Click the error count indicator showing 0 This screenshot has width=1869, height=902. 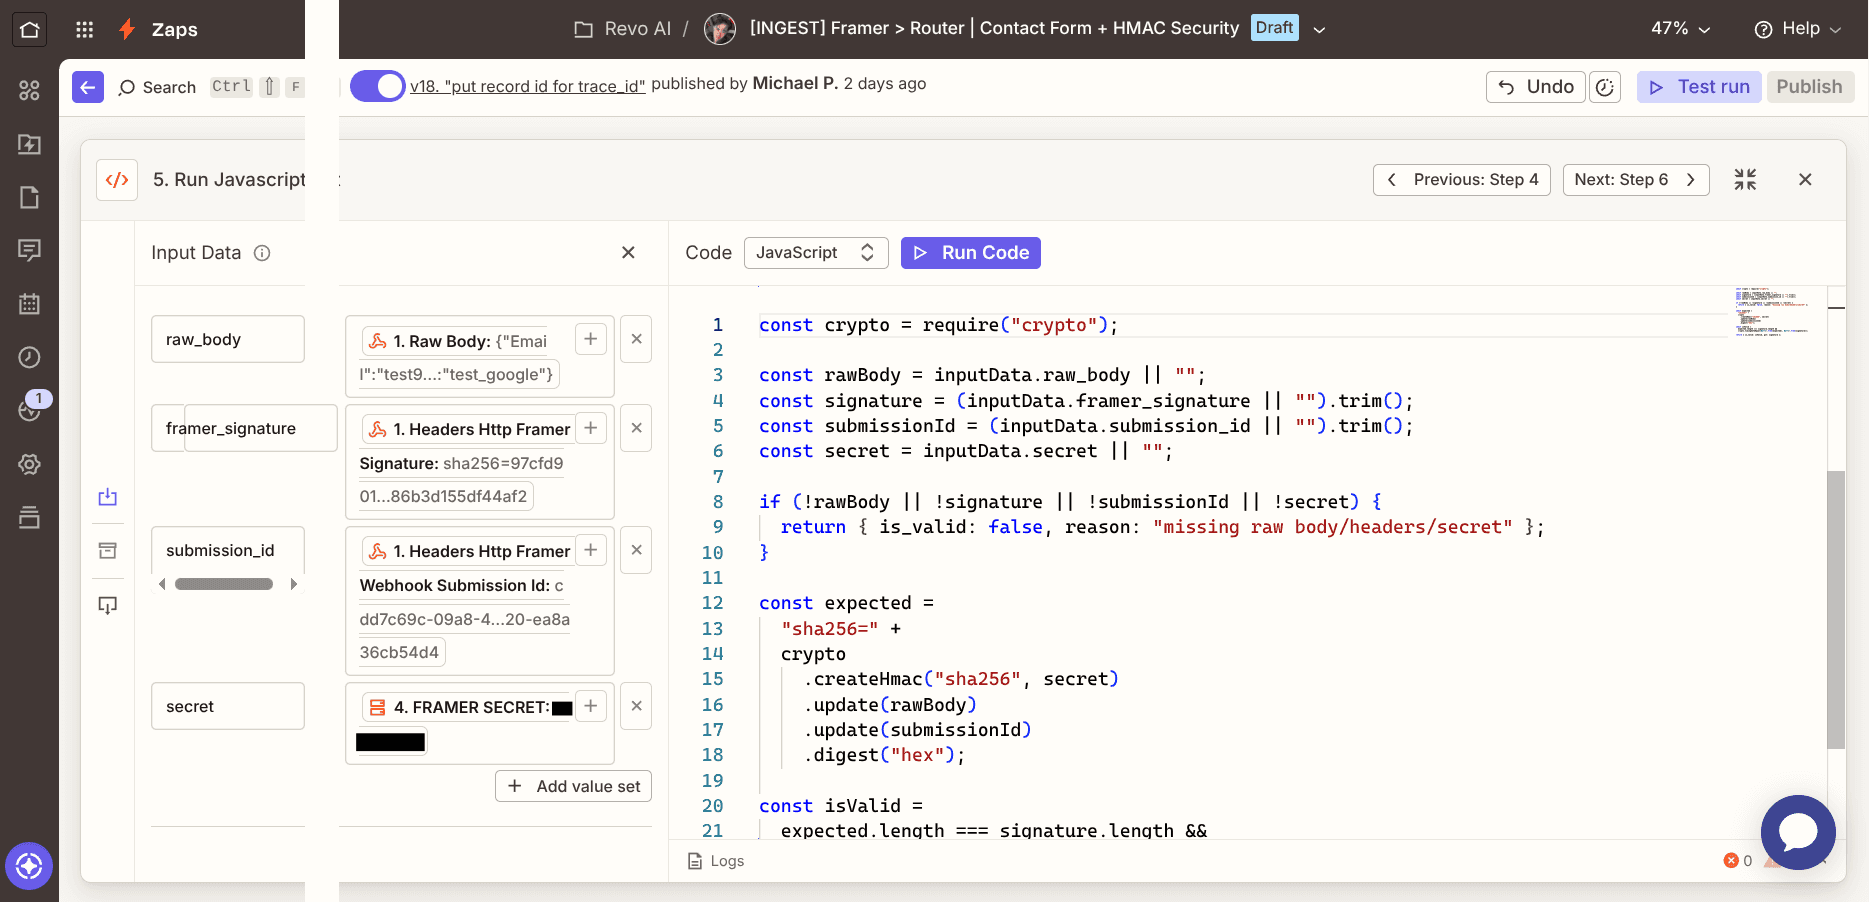point(1738,861)
